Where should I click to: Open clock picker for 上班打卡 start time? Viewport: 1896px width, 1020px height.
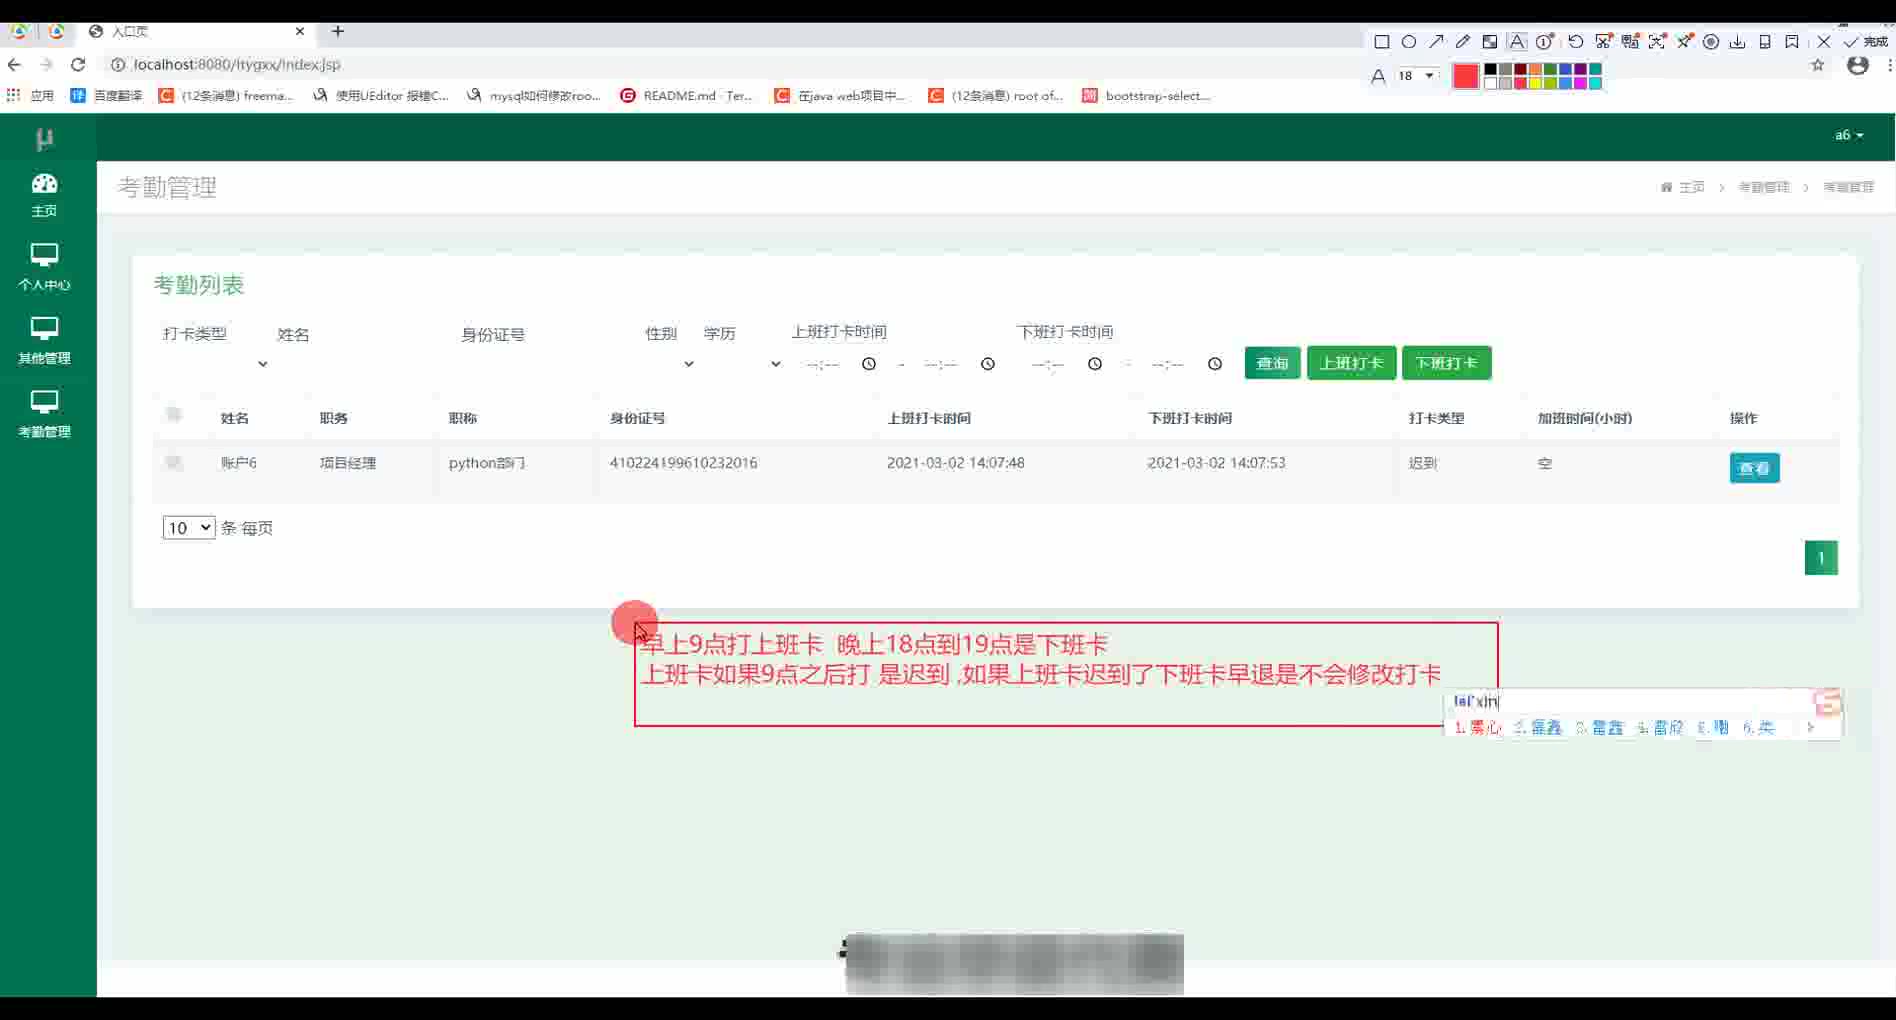coord(869,364)
